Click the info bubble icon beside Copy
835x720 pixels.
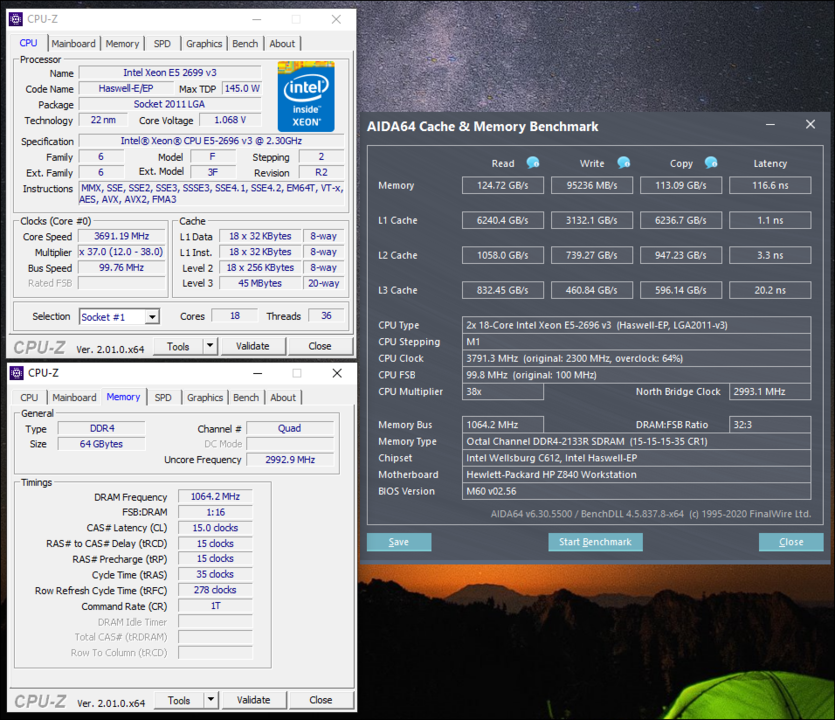[711, 163]
